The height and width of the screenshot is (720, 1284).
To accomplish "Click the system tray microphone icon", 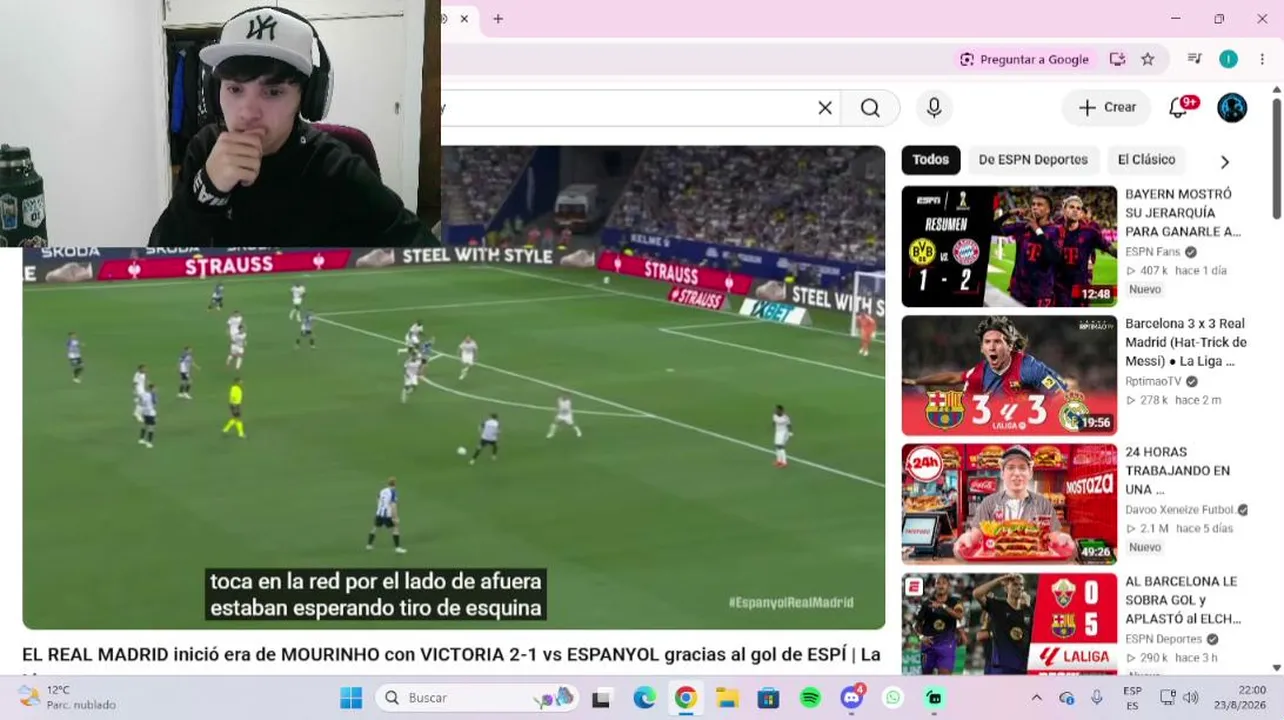I will point(1097,698).
